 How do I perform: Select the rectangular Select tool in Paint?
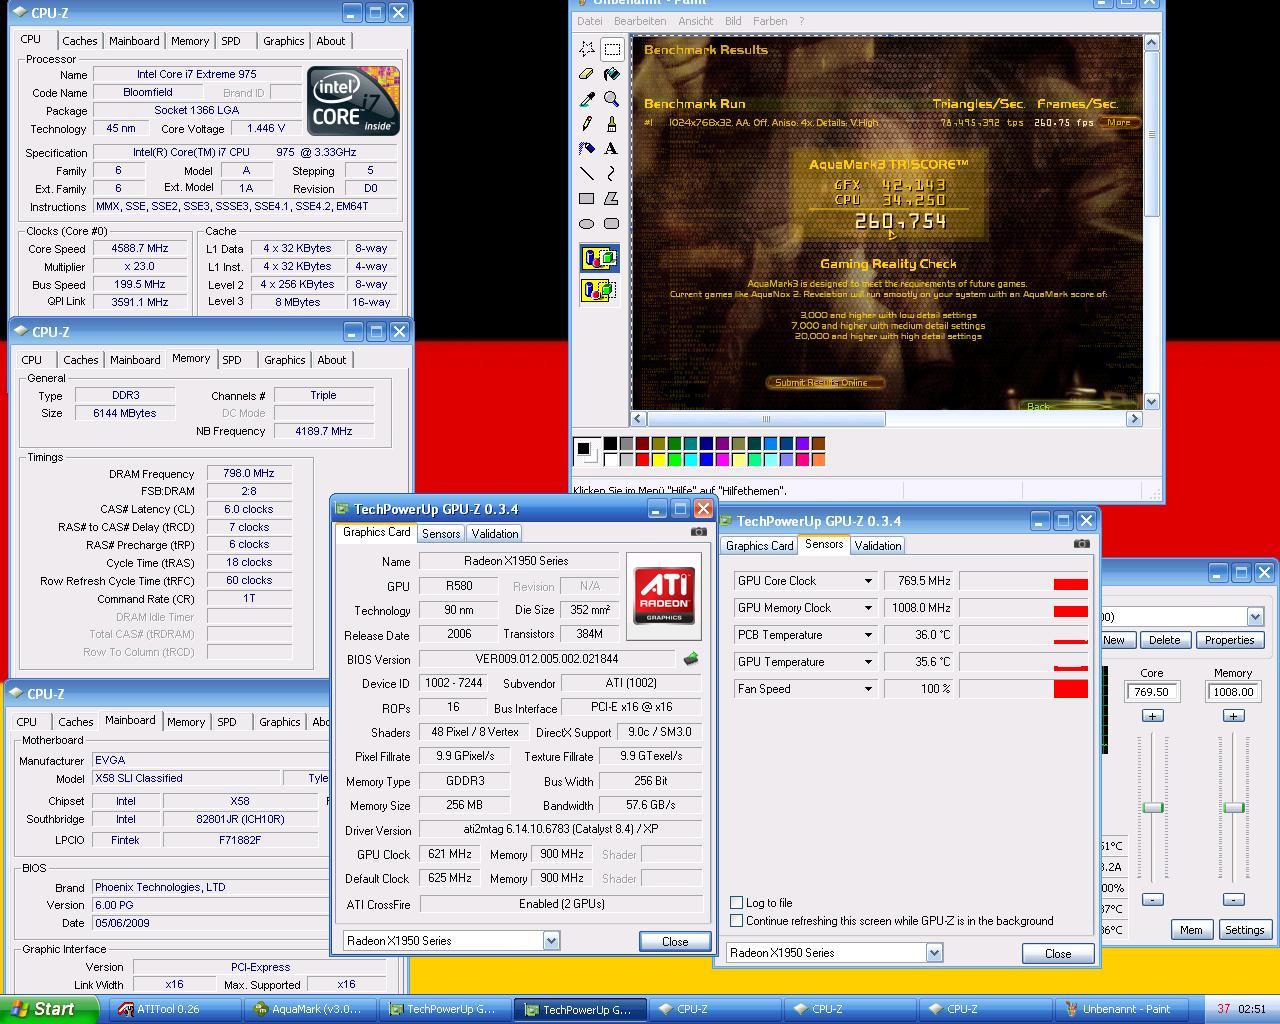(x=612, y=49)
